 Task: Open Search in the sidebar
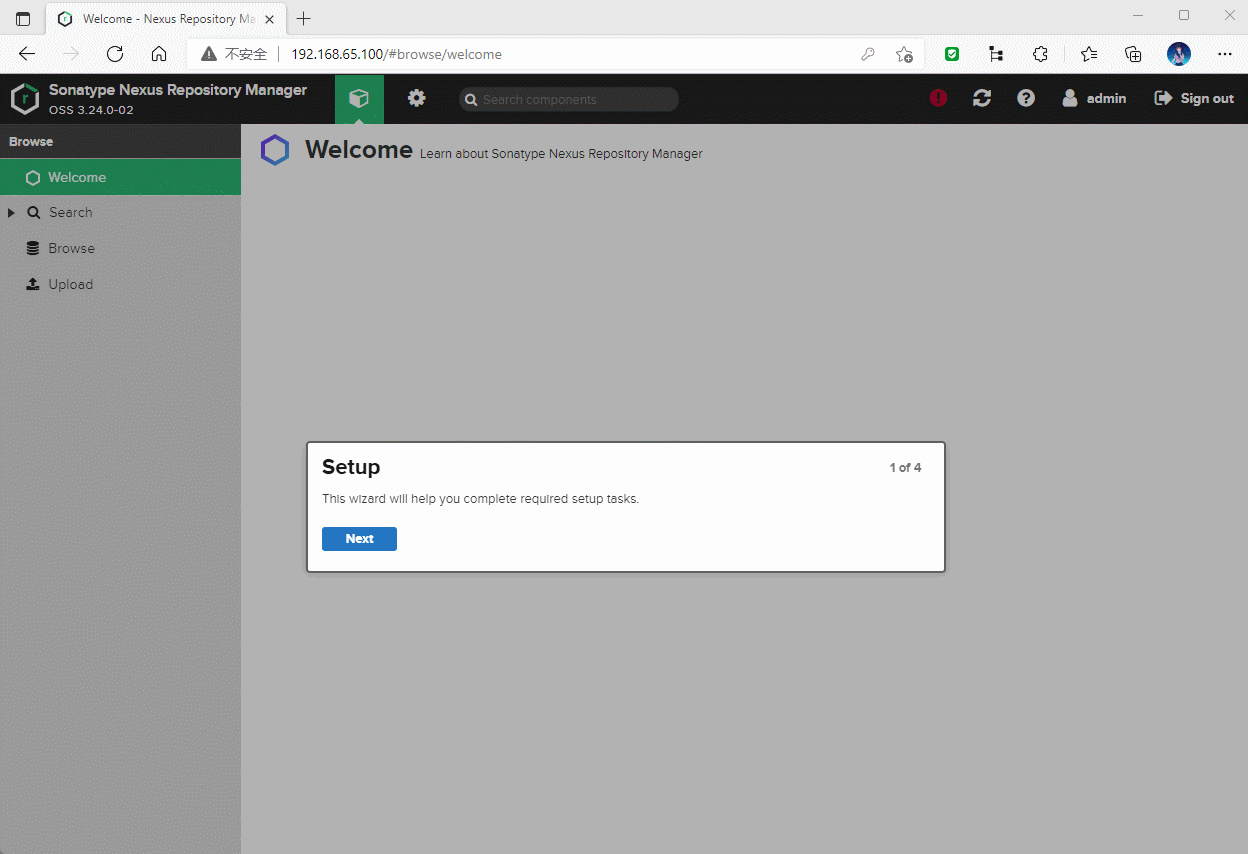coord(70,213)
